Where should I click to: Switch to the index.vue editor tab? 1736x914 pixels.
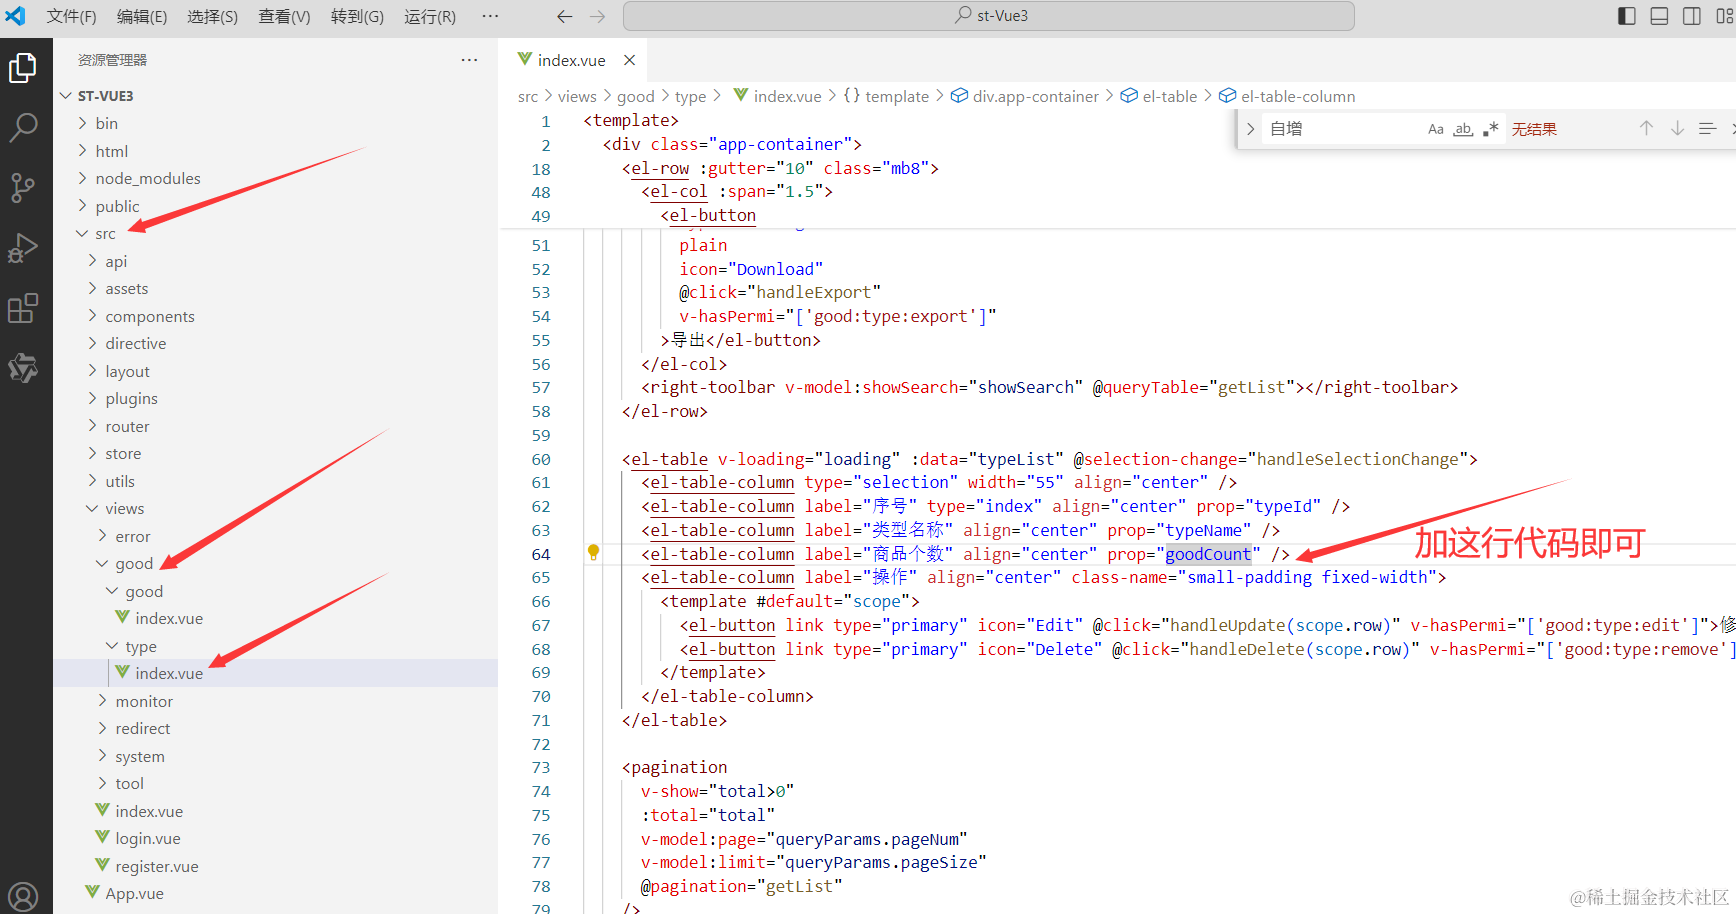coord(570,60)
